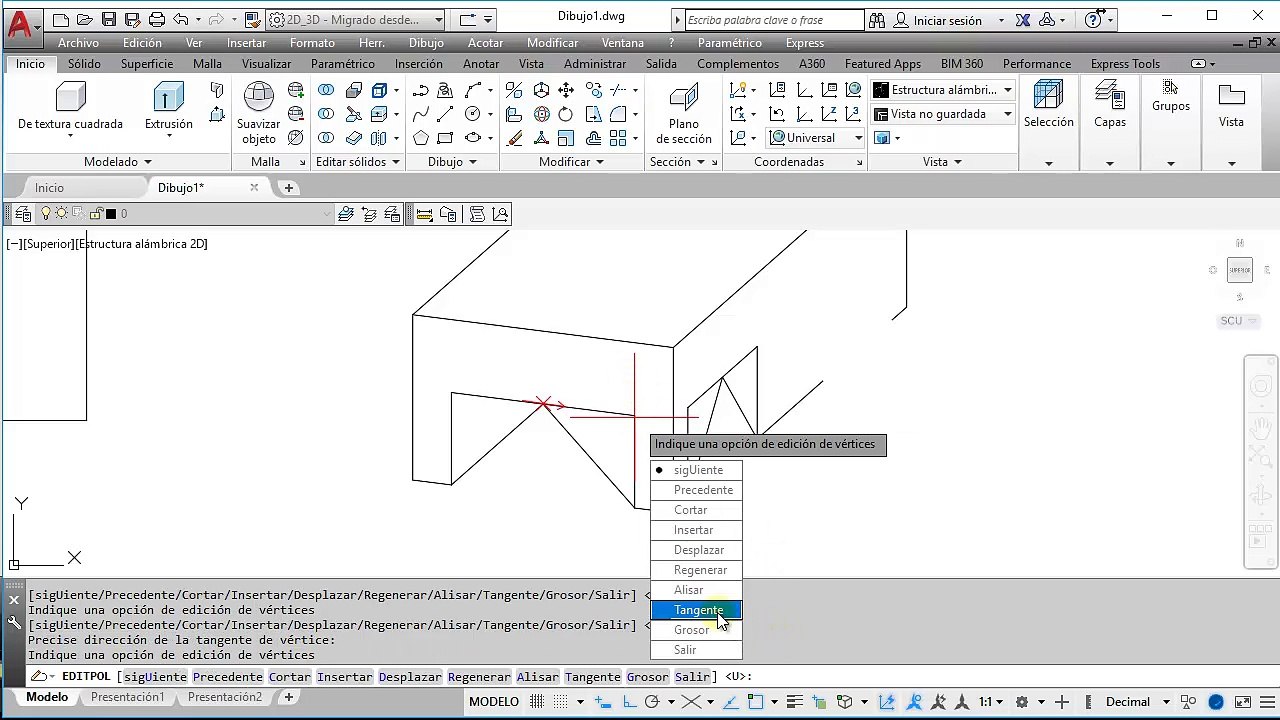
Task: Open the Decimal units dropdown in status bar
Action: (1134, 702)
